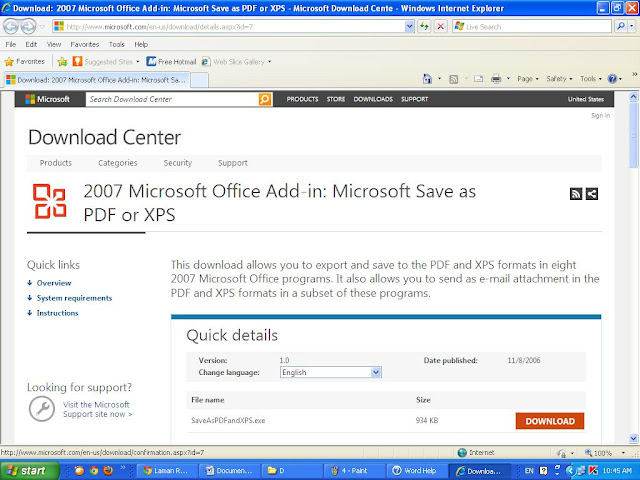
Task: Click in the Search Download Center field
Action: (172, 99)
